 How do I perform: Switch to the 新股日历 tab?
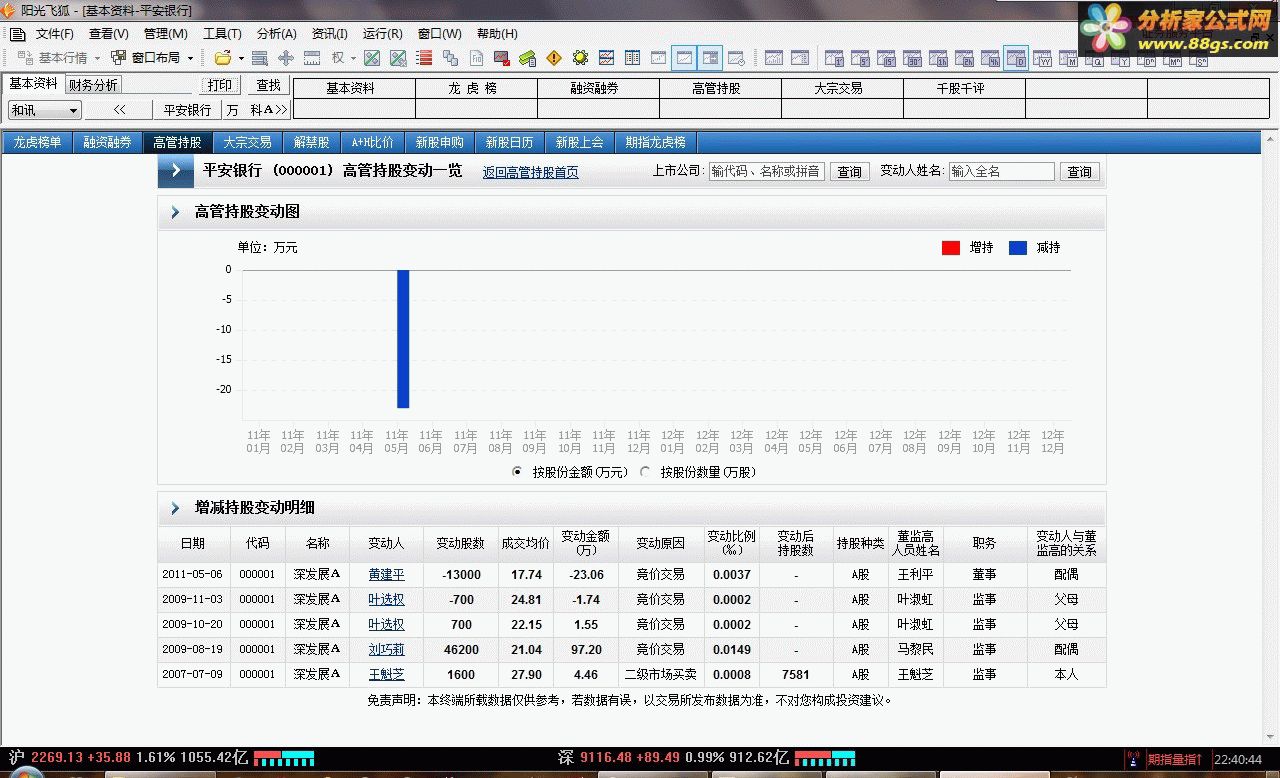tap(509, 143)
